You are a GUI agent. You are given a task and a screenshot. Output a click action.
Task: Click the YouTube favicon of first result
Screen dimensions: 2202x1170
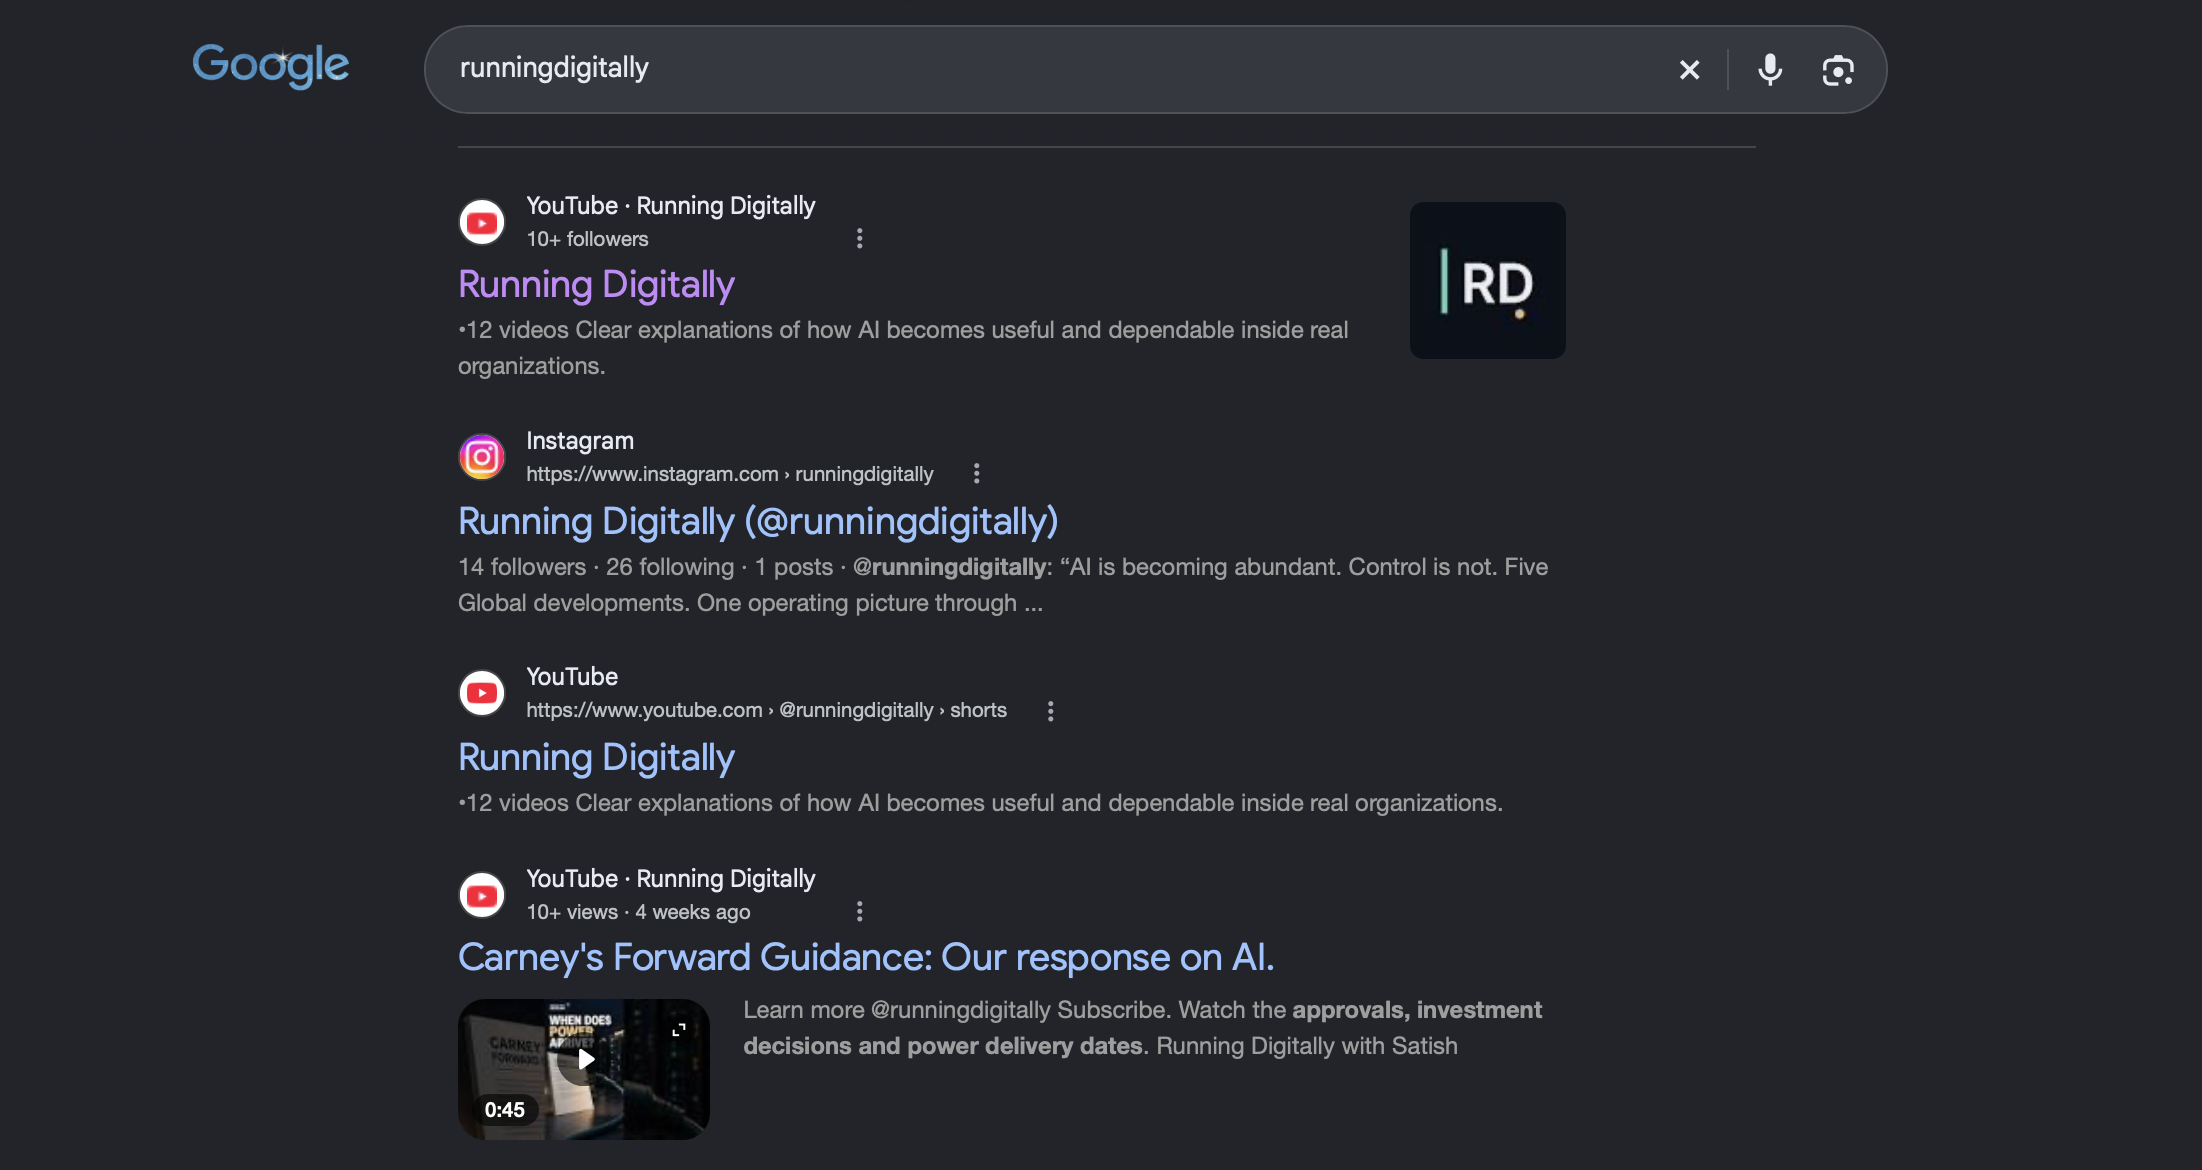tap(482, 222)
